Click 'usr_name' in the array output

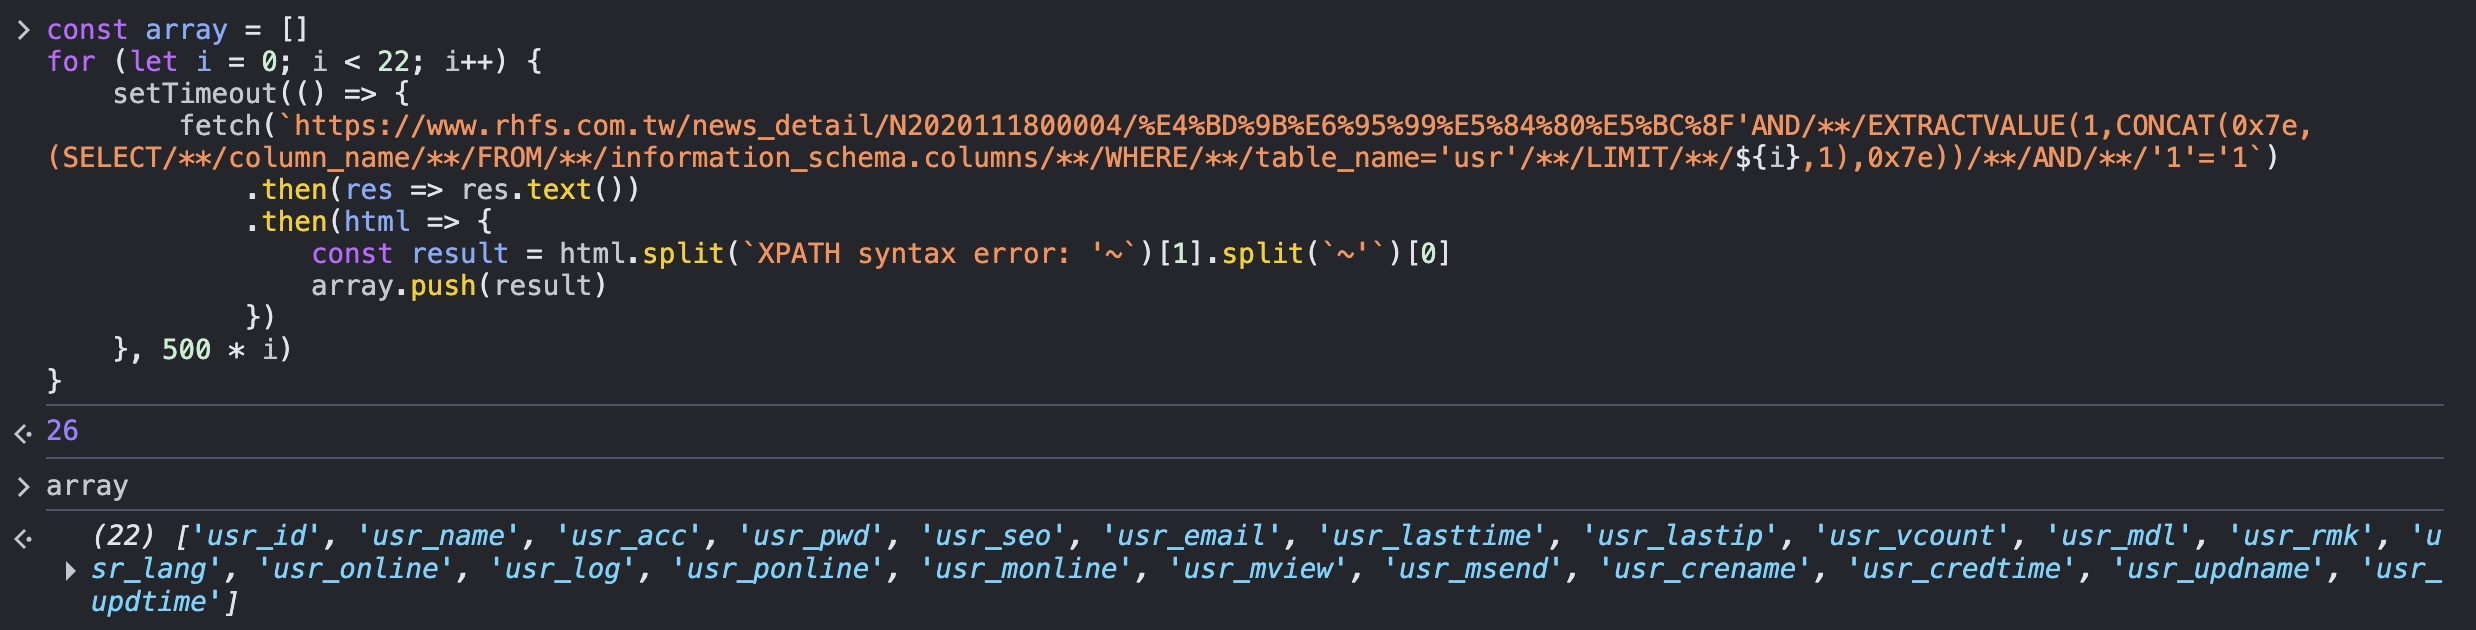point(438,536)
